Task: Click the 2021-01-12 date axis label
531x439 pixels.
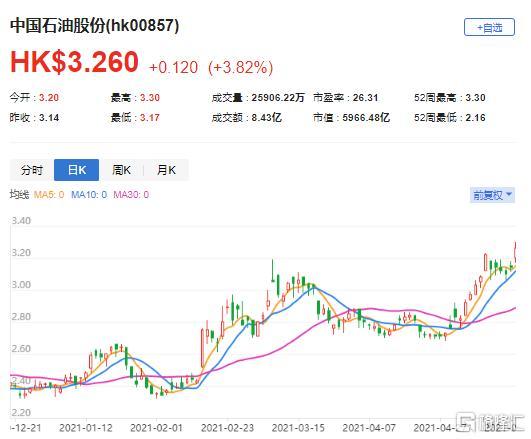Action: tap(86, 428)
